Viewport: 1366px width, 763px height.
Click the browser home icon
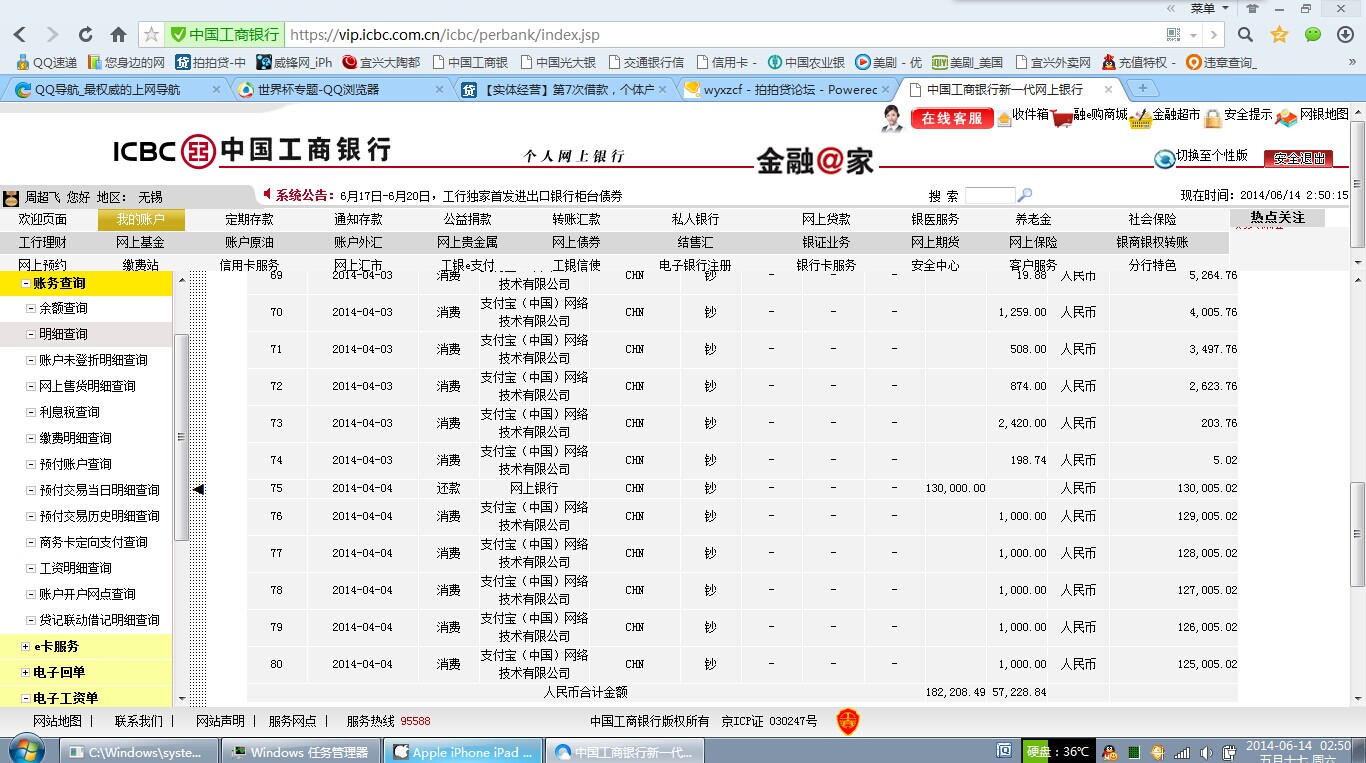[118, 35]
